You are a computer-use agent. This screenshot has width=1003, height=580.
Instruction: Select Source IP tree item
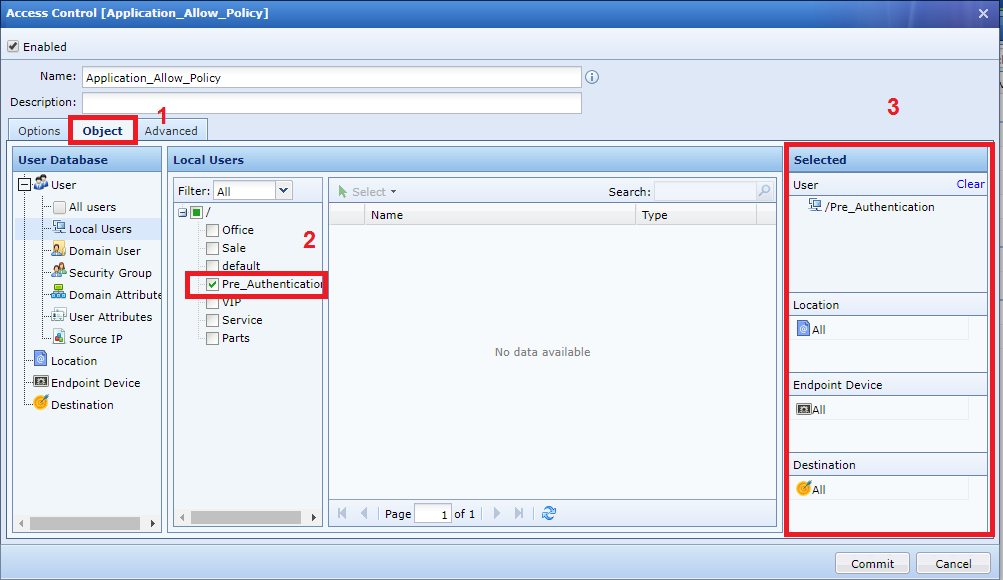(x=95, y=339)
